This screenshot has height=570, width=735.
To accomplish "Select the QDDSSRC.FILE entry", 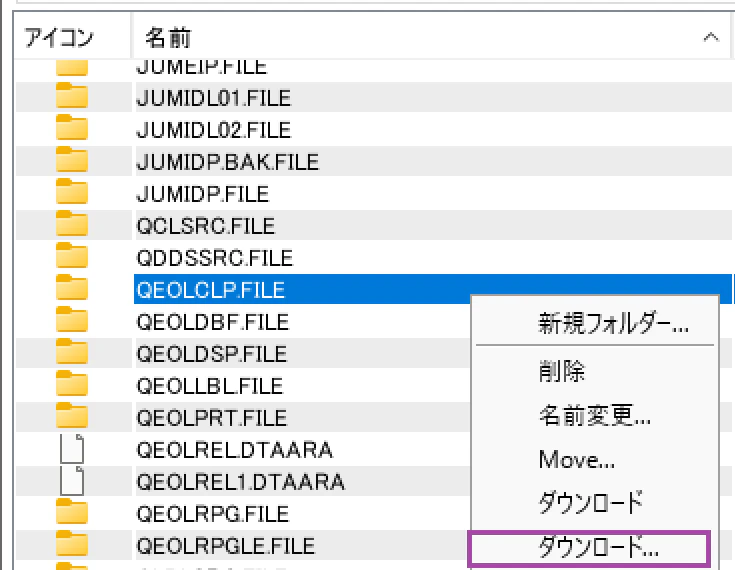I will pos(215,258).
